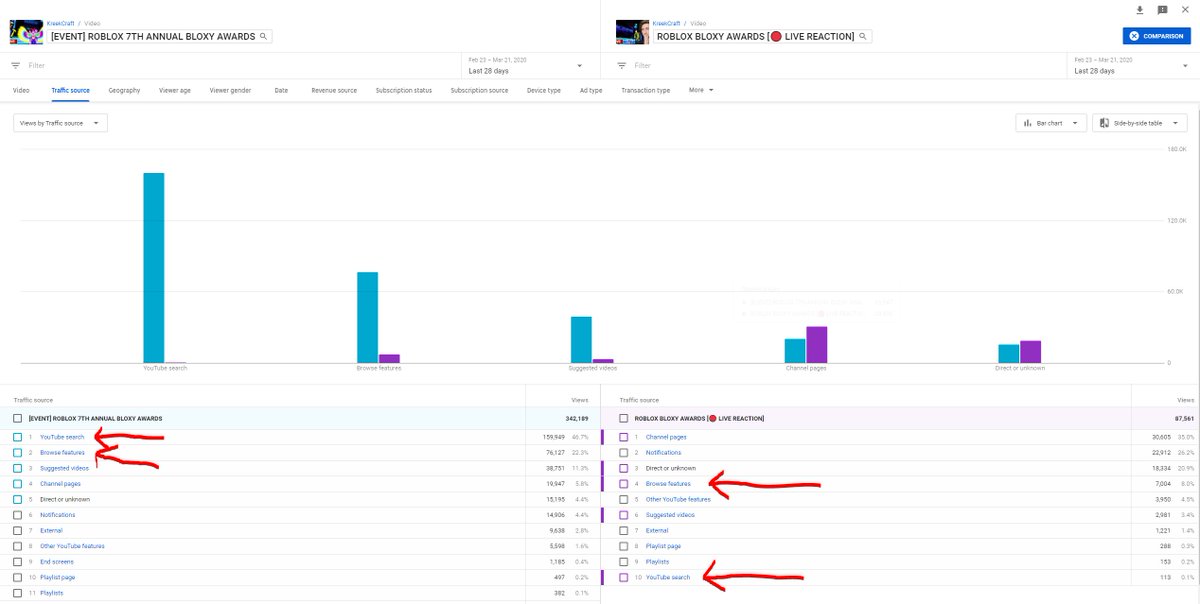Click the Filter field under the [EVENT] video
Screen dimensions: 1200x604
tap(240, 66)
